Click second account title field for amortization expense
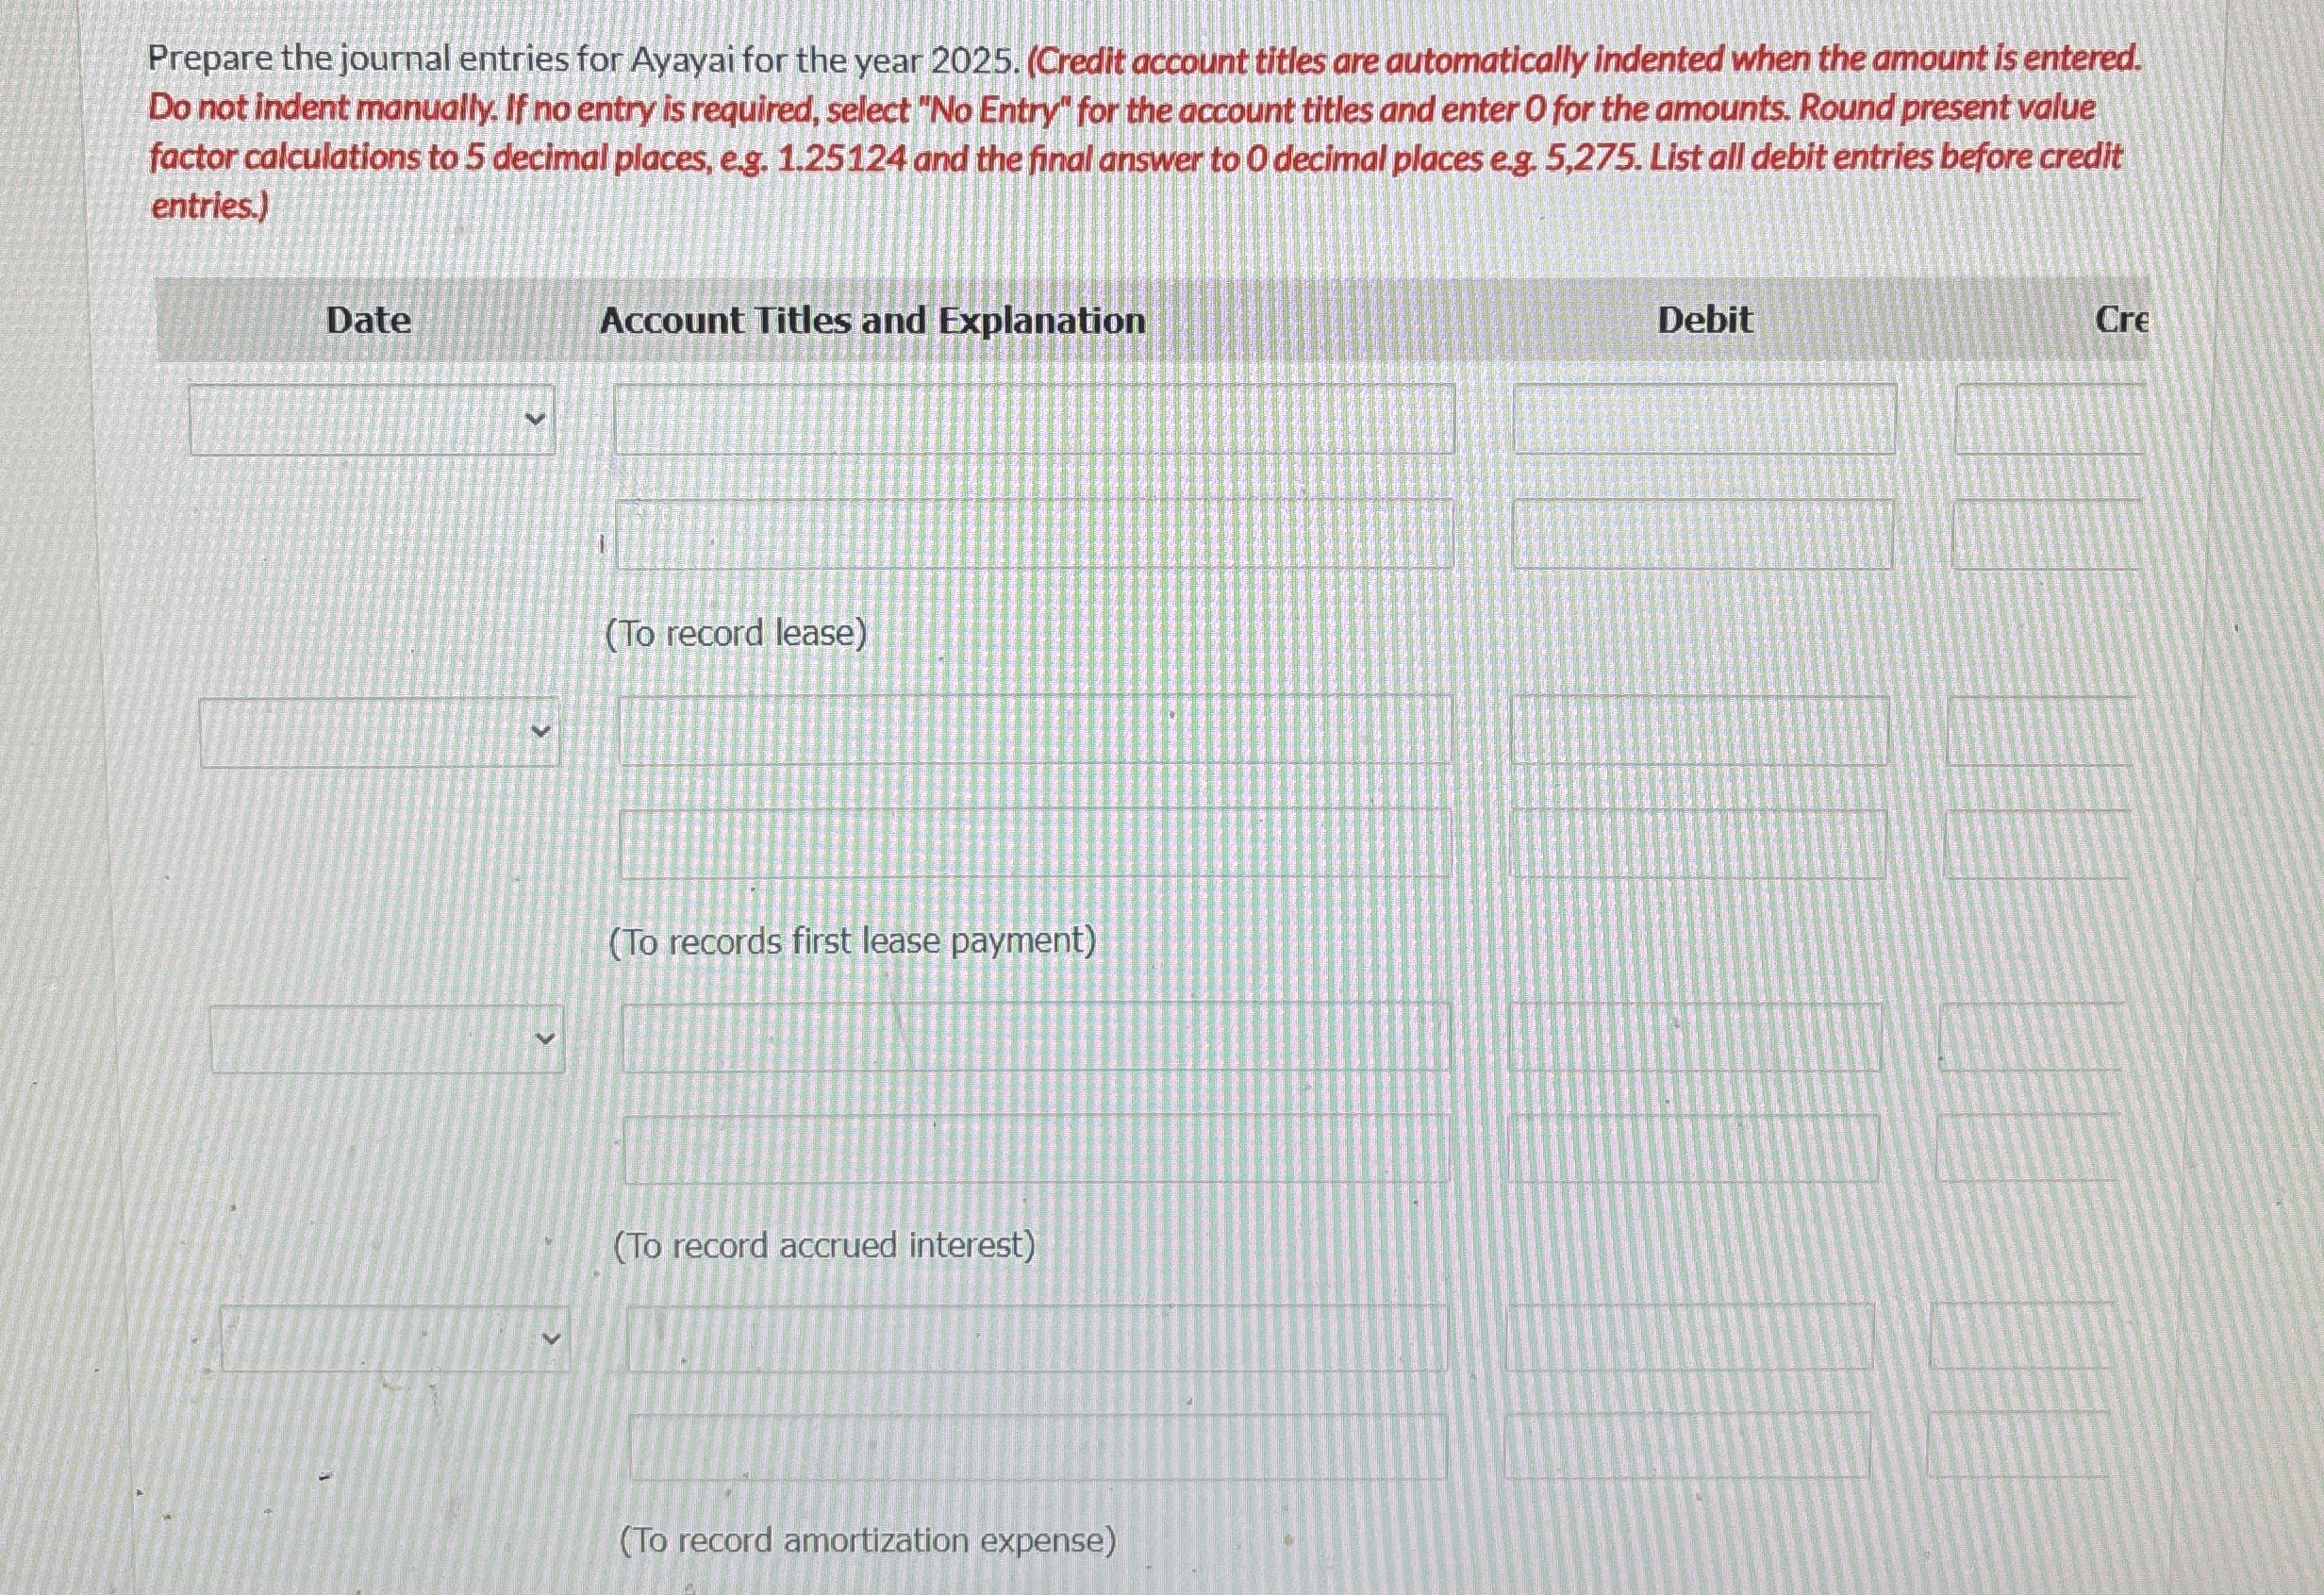 click(1038, 1447)
